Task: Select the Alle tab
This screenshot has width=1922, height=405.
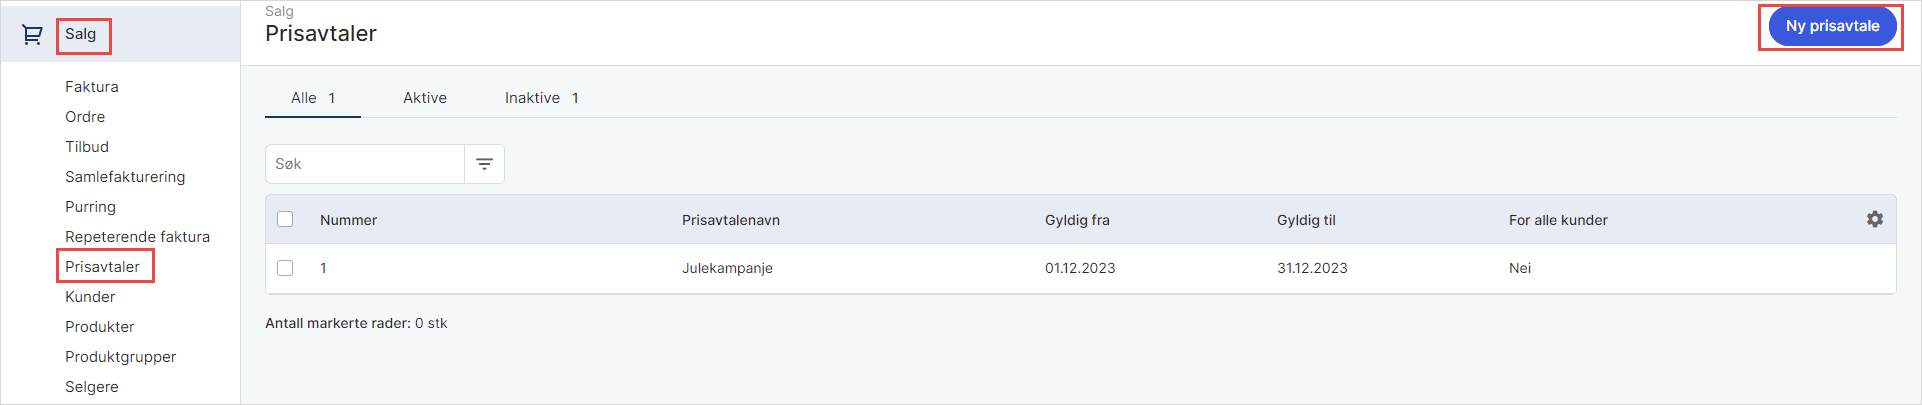Action: (x=312, y=98)
